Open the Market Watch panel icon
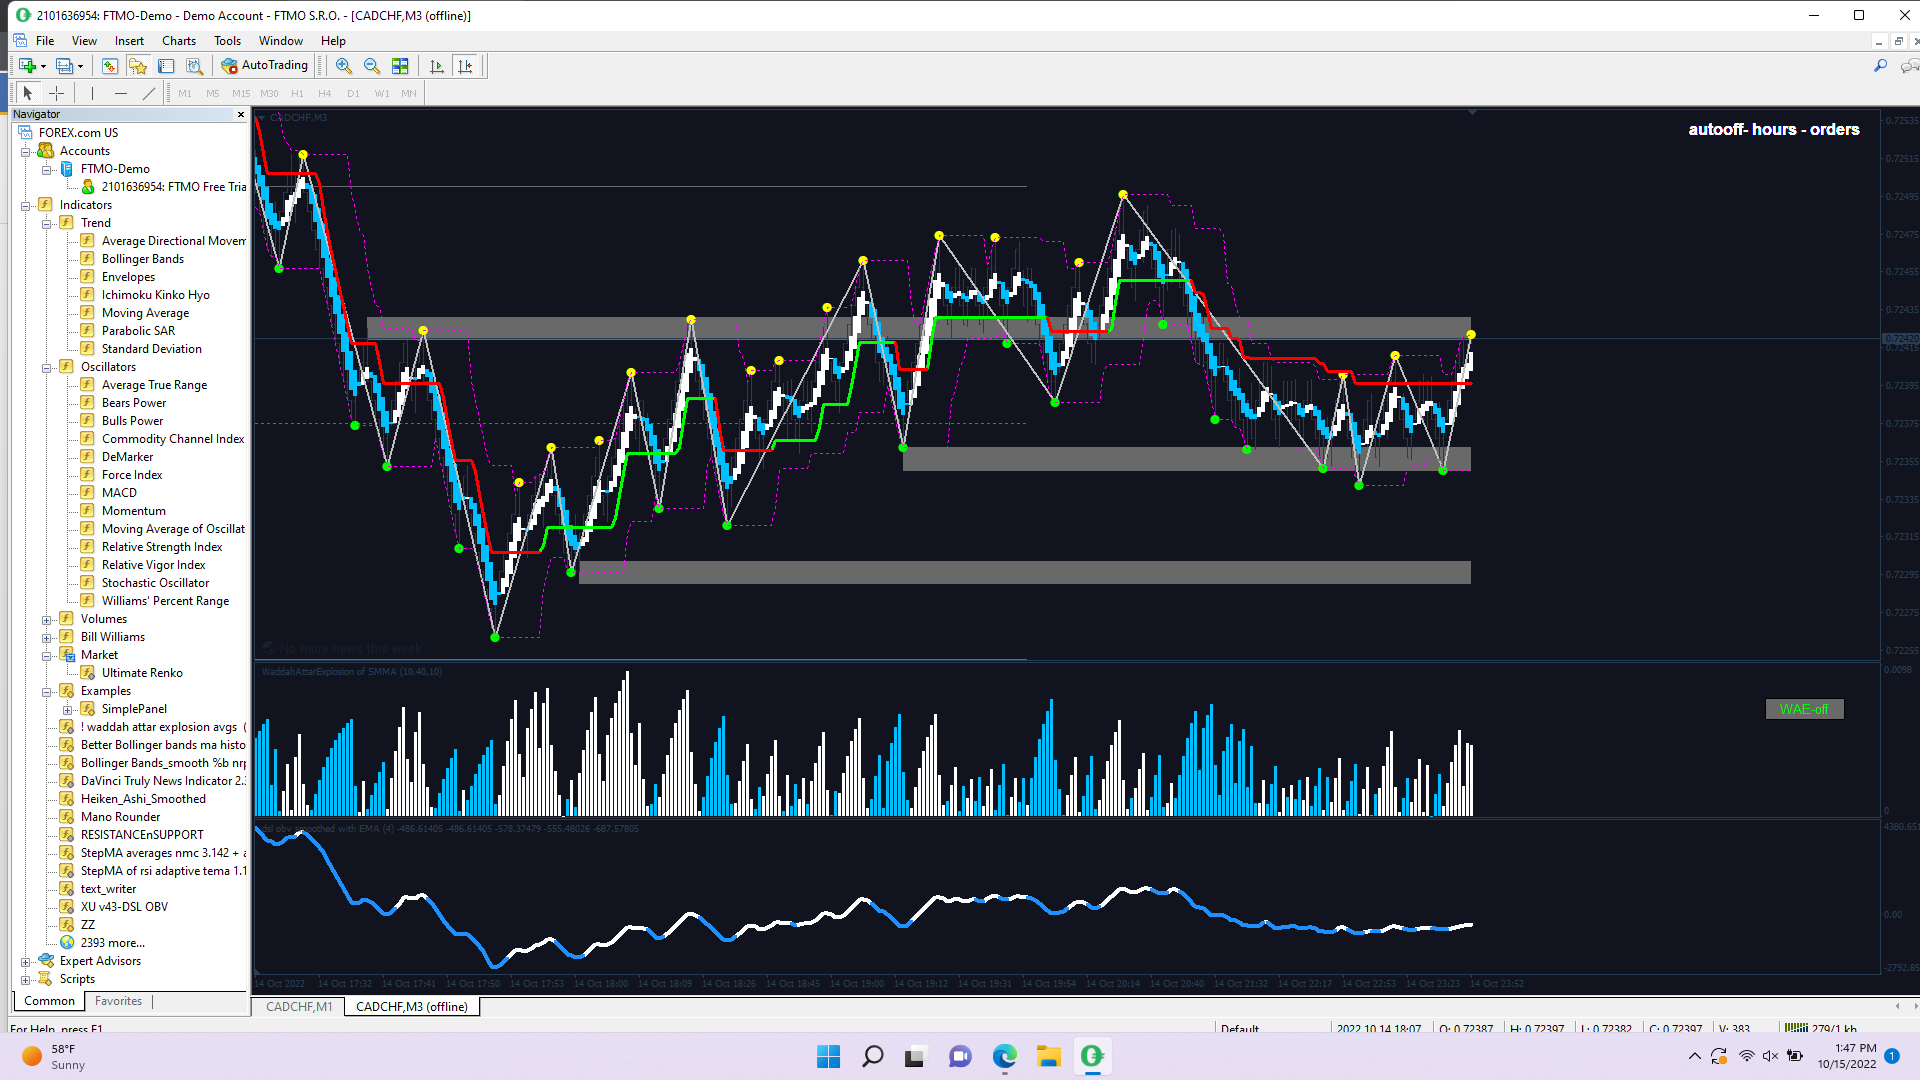This screenshot has height=1080, width=1920. [110, 66]
